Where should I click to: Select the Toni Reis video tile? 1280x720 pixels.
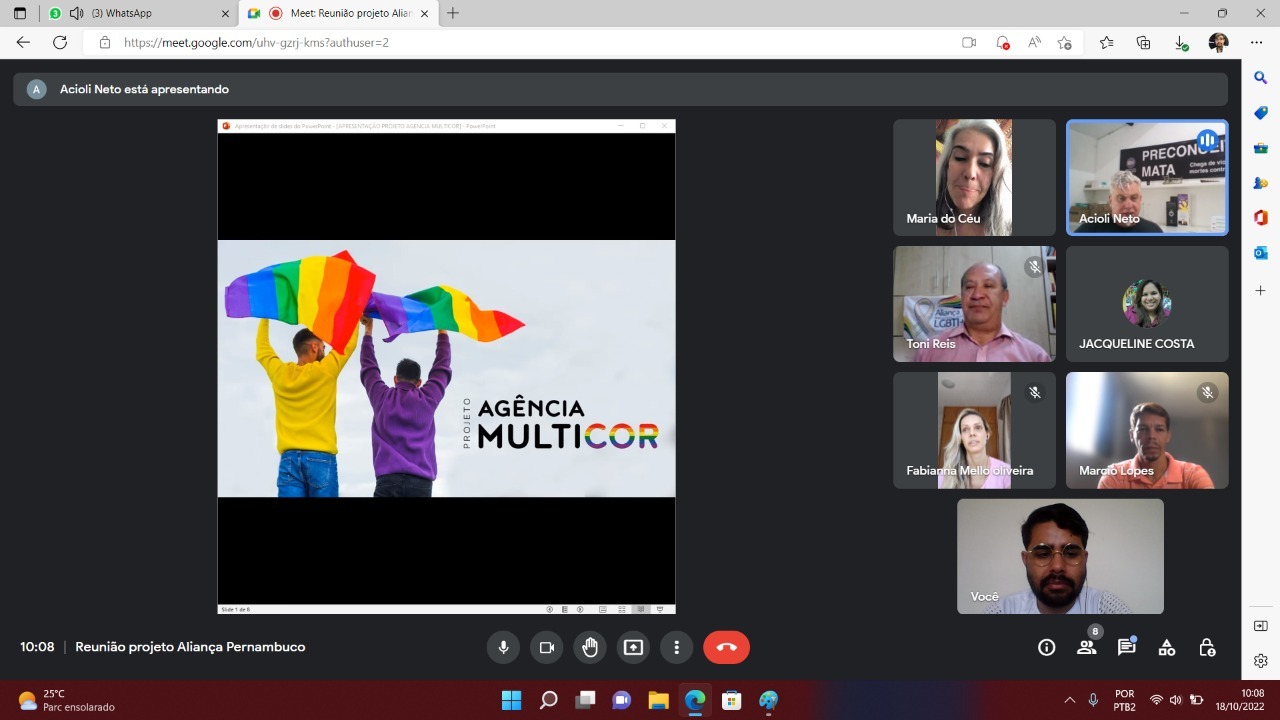(x=974, y=304)
